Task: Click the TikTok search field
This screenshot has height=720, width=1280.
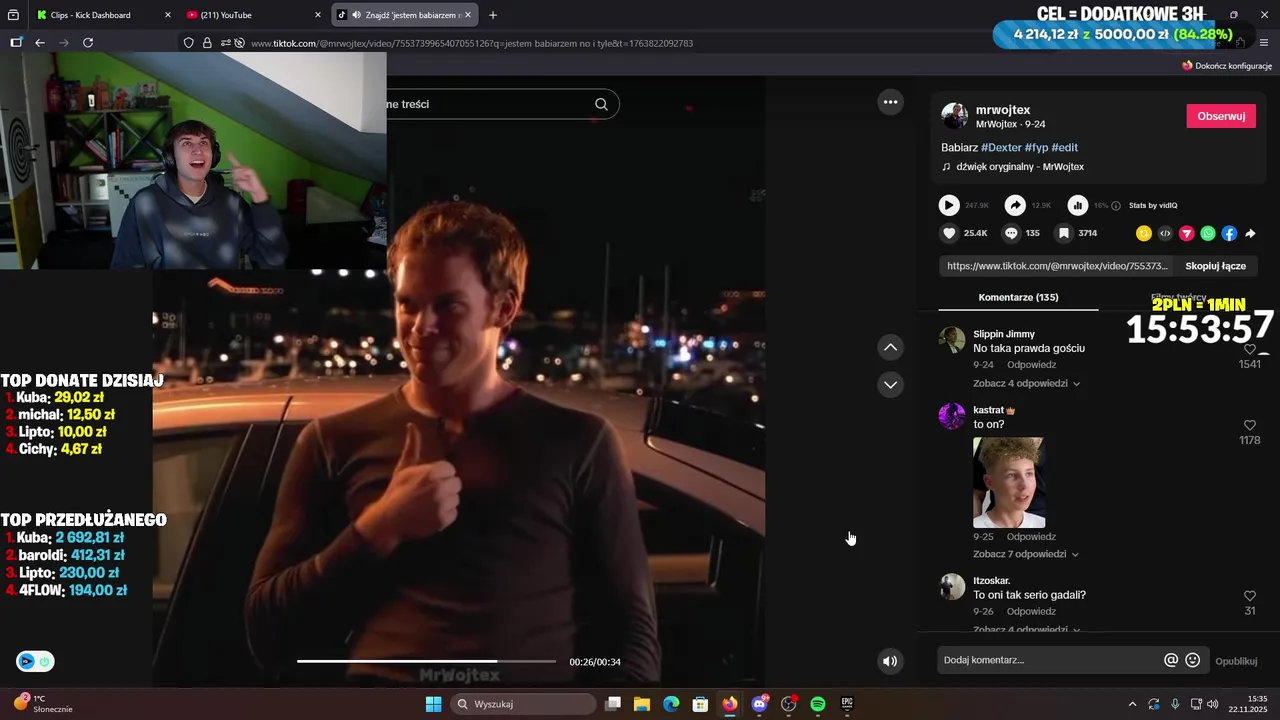Action: pyautogui.click(x=488, y=104)
